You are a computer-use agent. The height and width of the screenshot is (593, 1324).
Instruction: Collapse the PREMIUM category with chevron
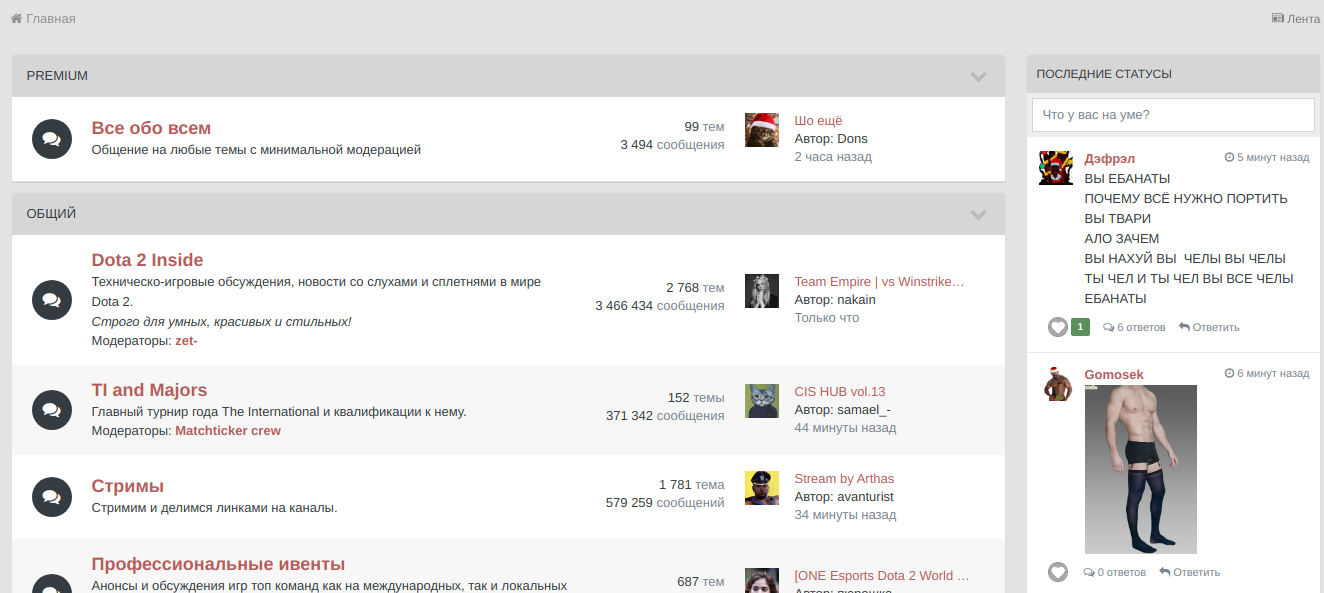tap(978, 76)
